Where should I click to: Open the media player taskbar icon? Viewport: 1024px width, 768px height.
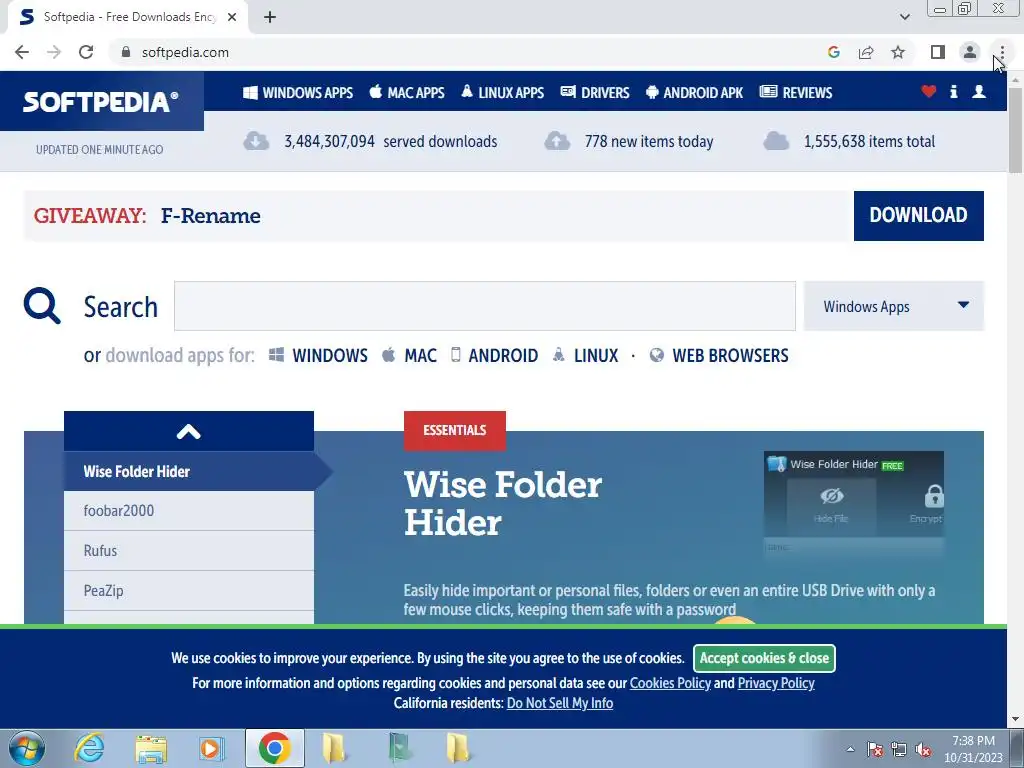(x=212, y=748)
